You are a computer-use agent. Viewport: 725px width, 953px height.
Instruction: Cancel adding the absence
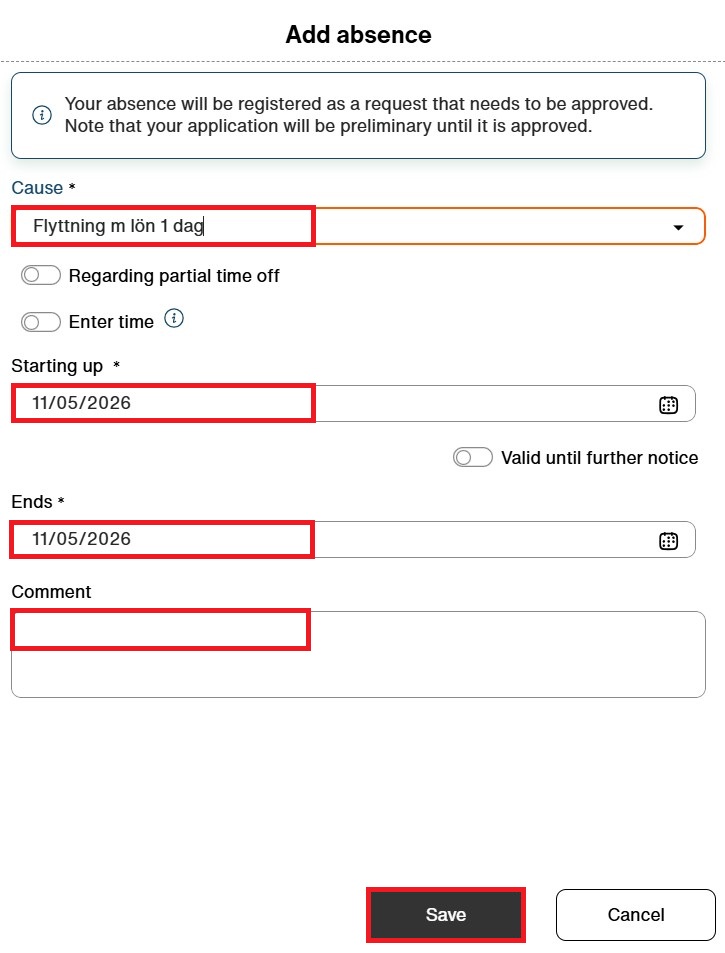(x=636, y=915)
